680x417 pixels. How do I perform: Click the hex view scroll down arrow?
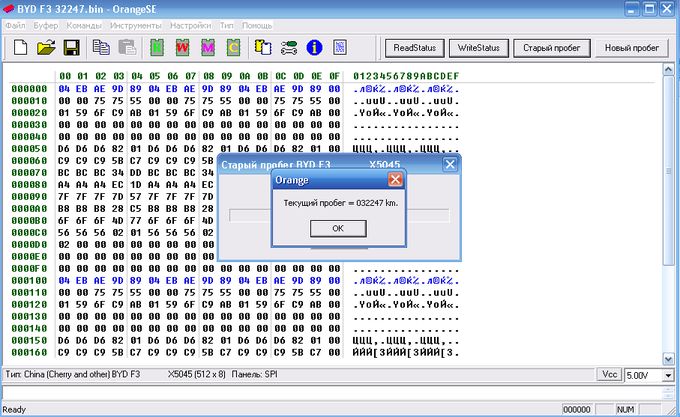point(668,358)
